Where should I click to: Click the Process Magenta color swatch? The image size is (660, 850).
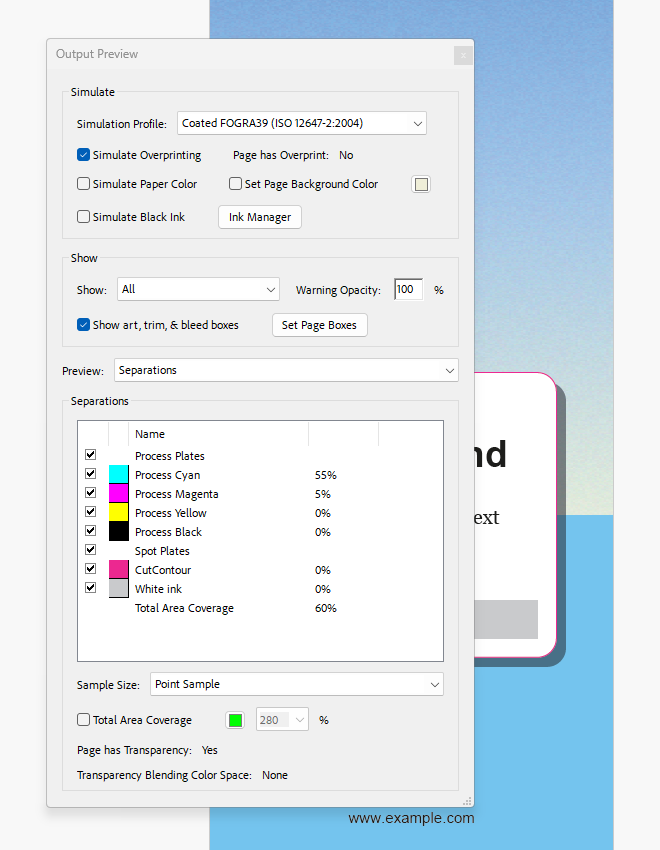pyautogui.click(x=119, y=493)
